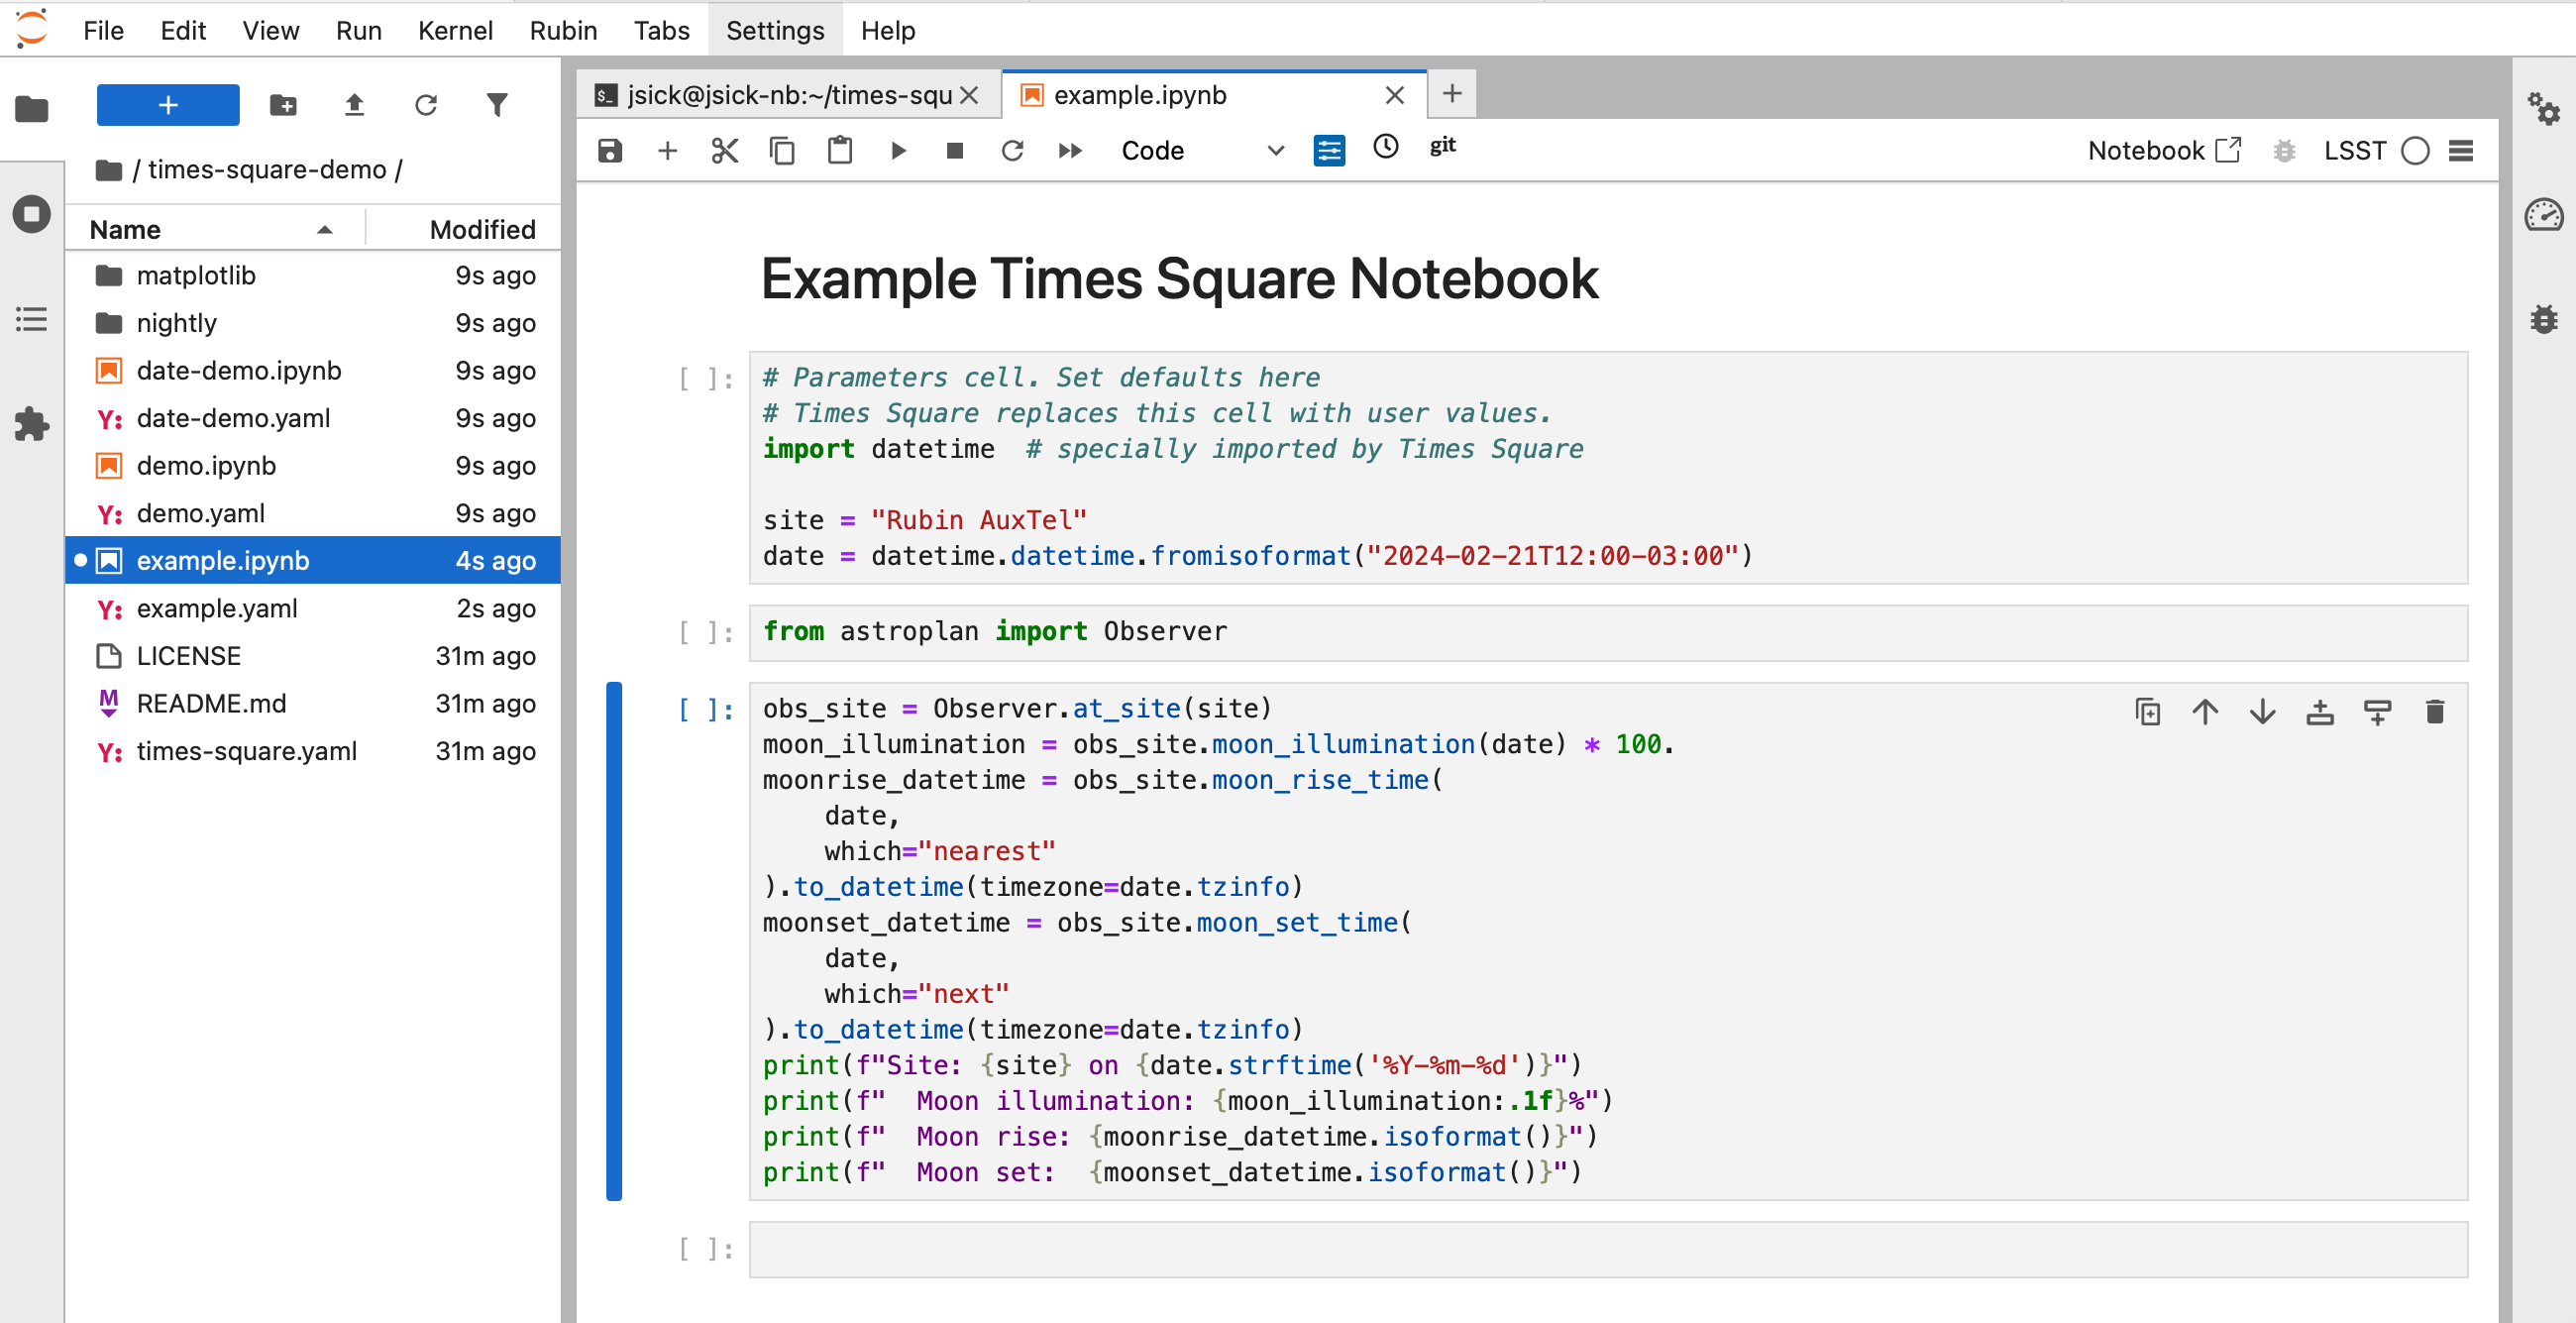This screenshot has height=1323, width=2576.
Task: Refresh the file browser list
Action: click(x=426, y=105)
